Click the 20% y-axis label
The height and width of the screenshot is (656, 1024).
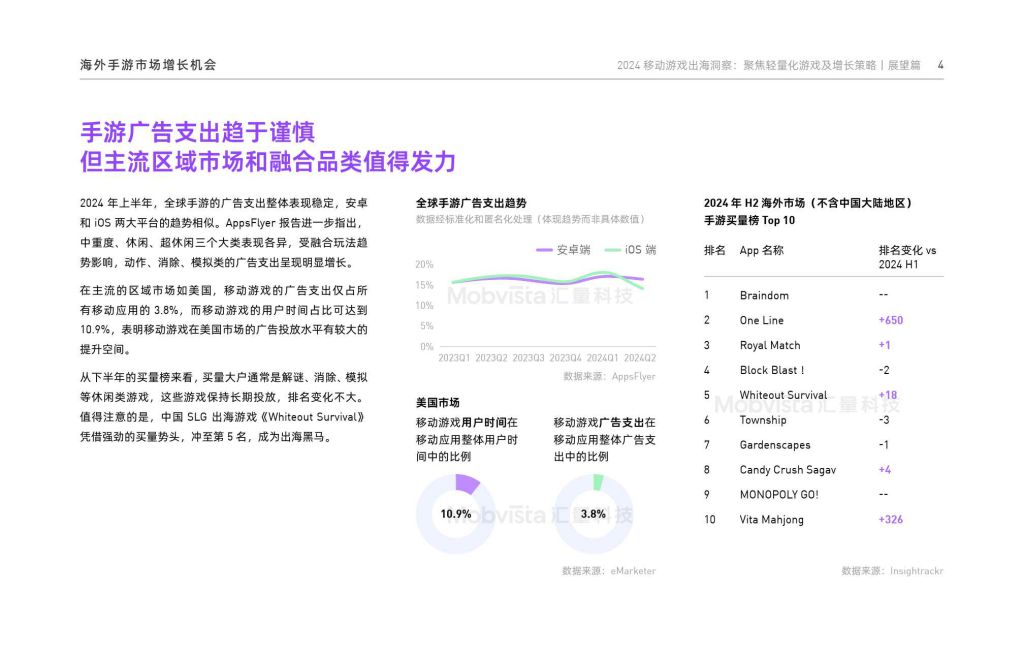coord(424,264)
